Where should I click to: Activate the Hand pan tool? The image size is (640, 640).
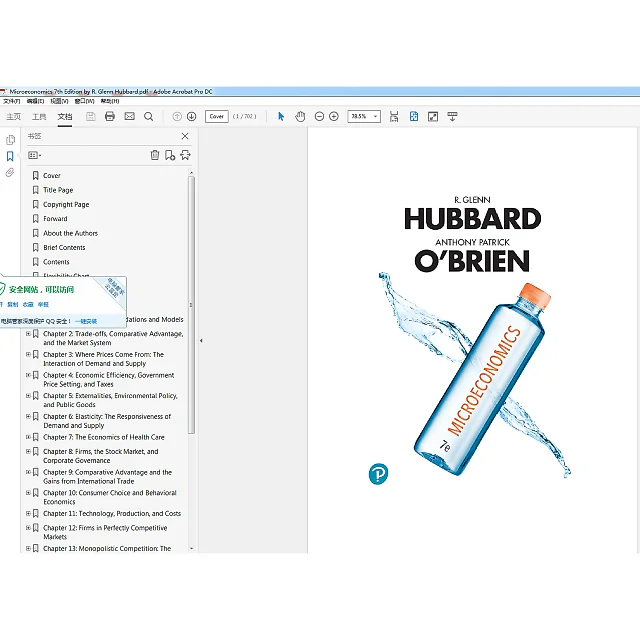(300, 117)
